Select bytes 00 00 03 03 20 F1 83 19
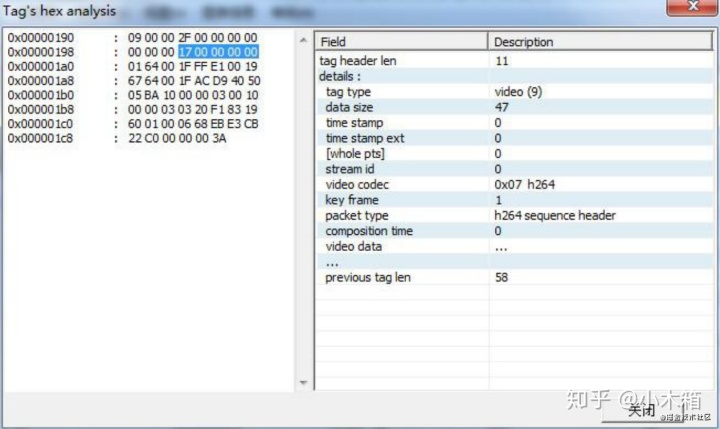This screenshot has width=720, height=429. [x=193, y=109]
